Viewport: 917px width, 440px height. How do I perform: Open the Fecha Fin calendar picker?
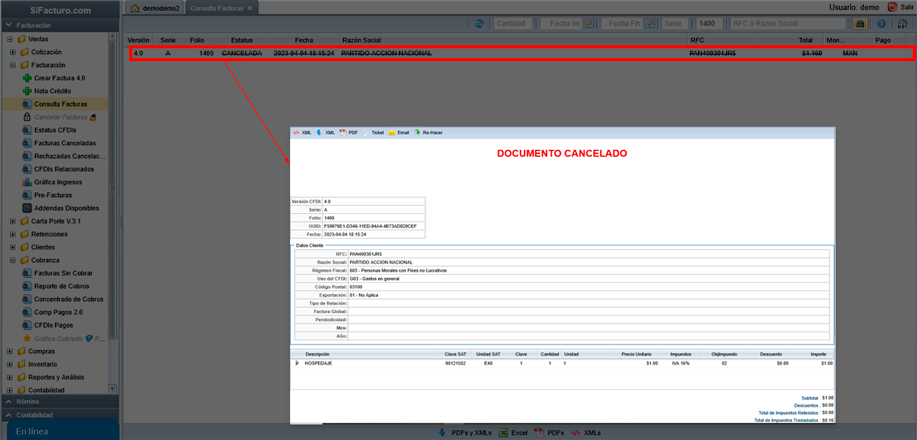(650, 23)
